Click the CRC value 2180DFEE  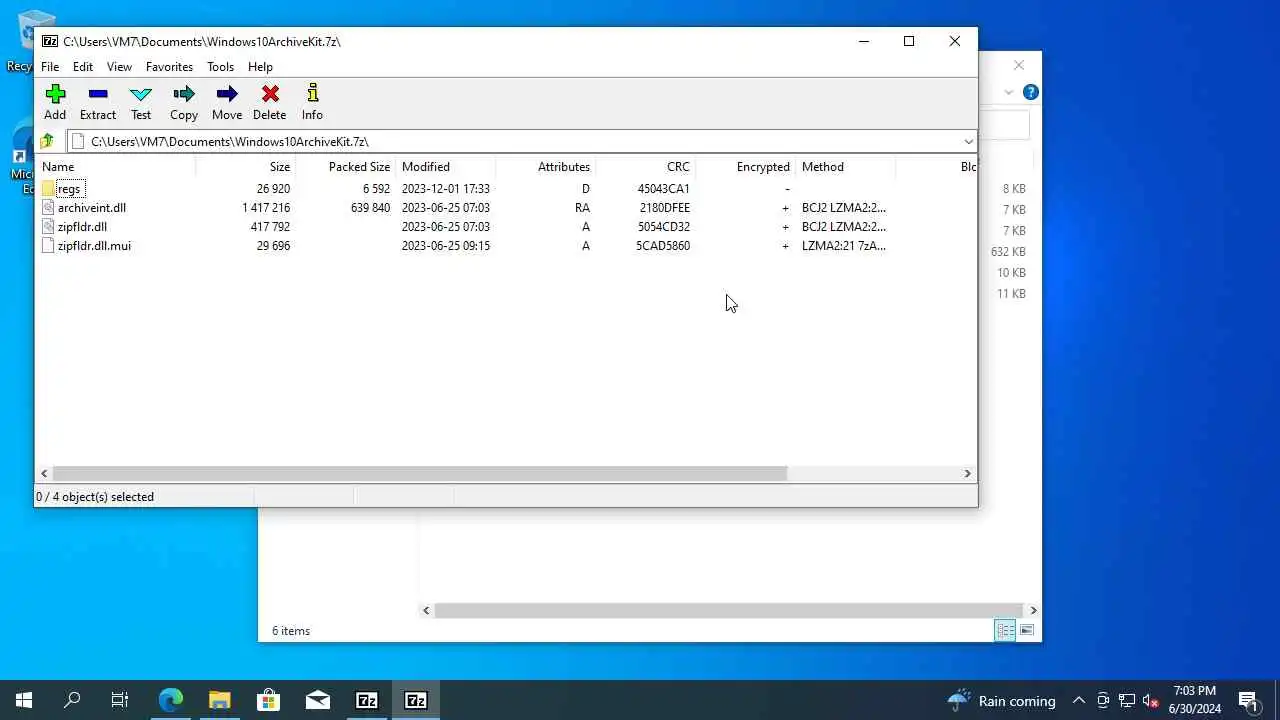pos(665,207)
